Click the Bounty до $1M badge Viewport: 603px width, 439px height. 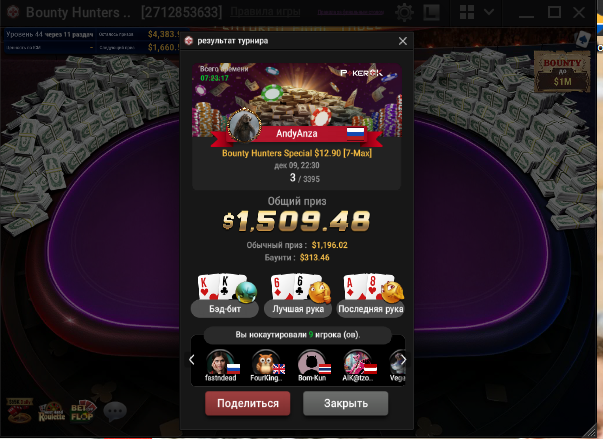coord(562,72)
